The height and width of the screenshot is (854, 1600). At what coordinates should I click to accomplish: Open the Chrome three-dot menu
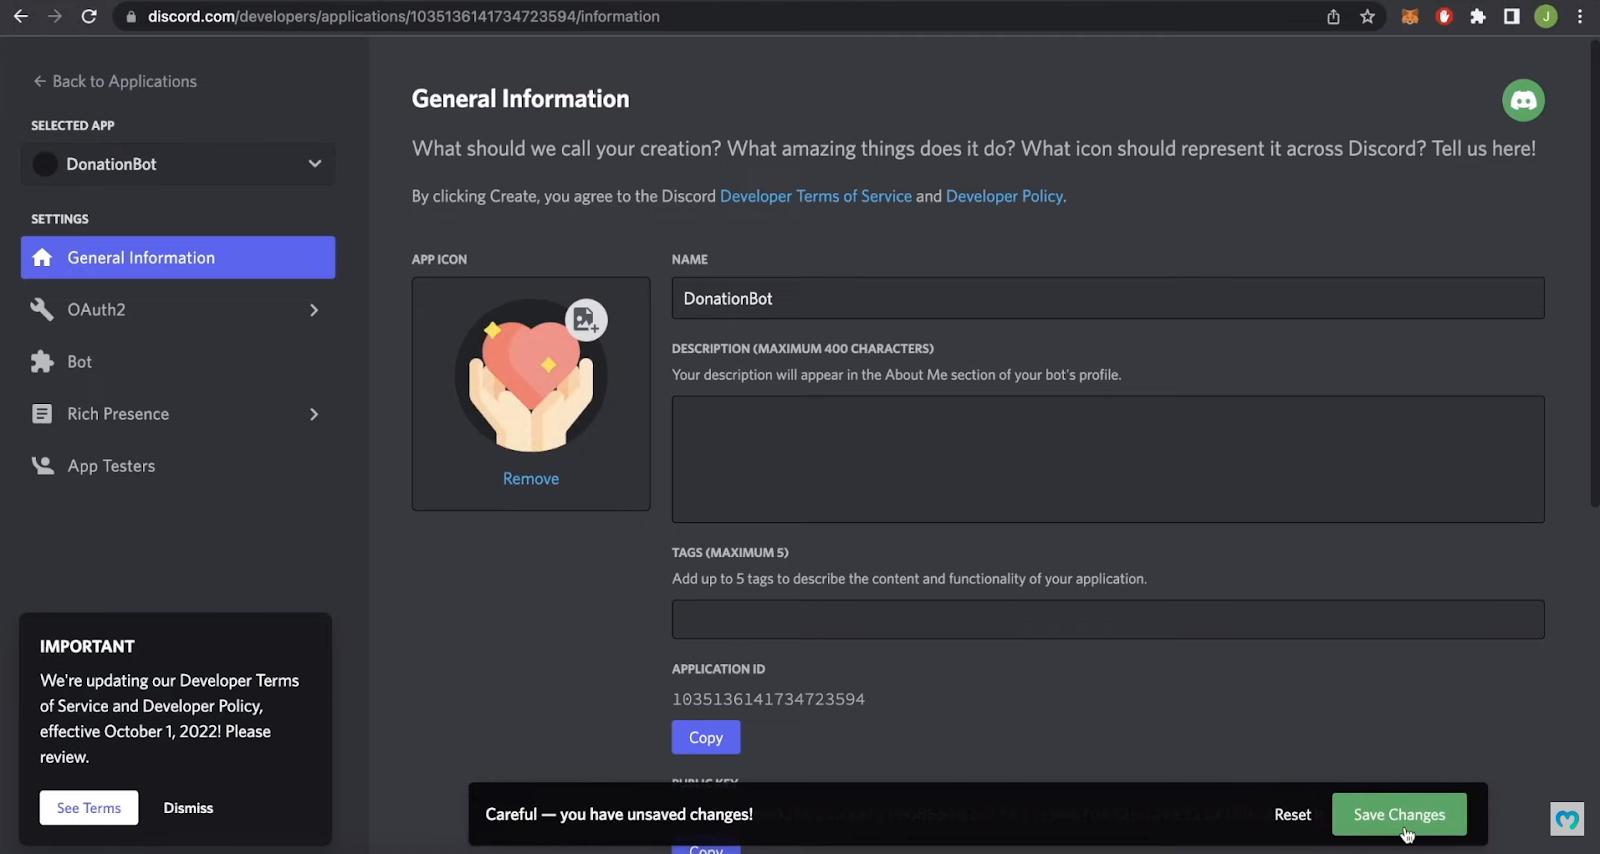(1580, 16)
